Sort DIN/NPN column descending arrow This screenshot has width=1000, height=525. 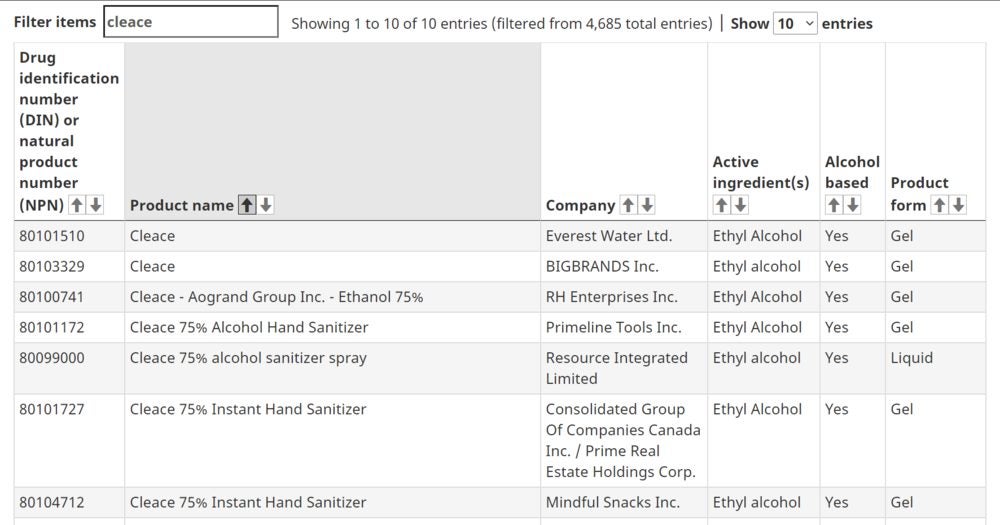(96, 205)
